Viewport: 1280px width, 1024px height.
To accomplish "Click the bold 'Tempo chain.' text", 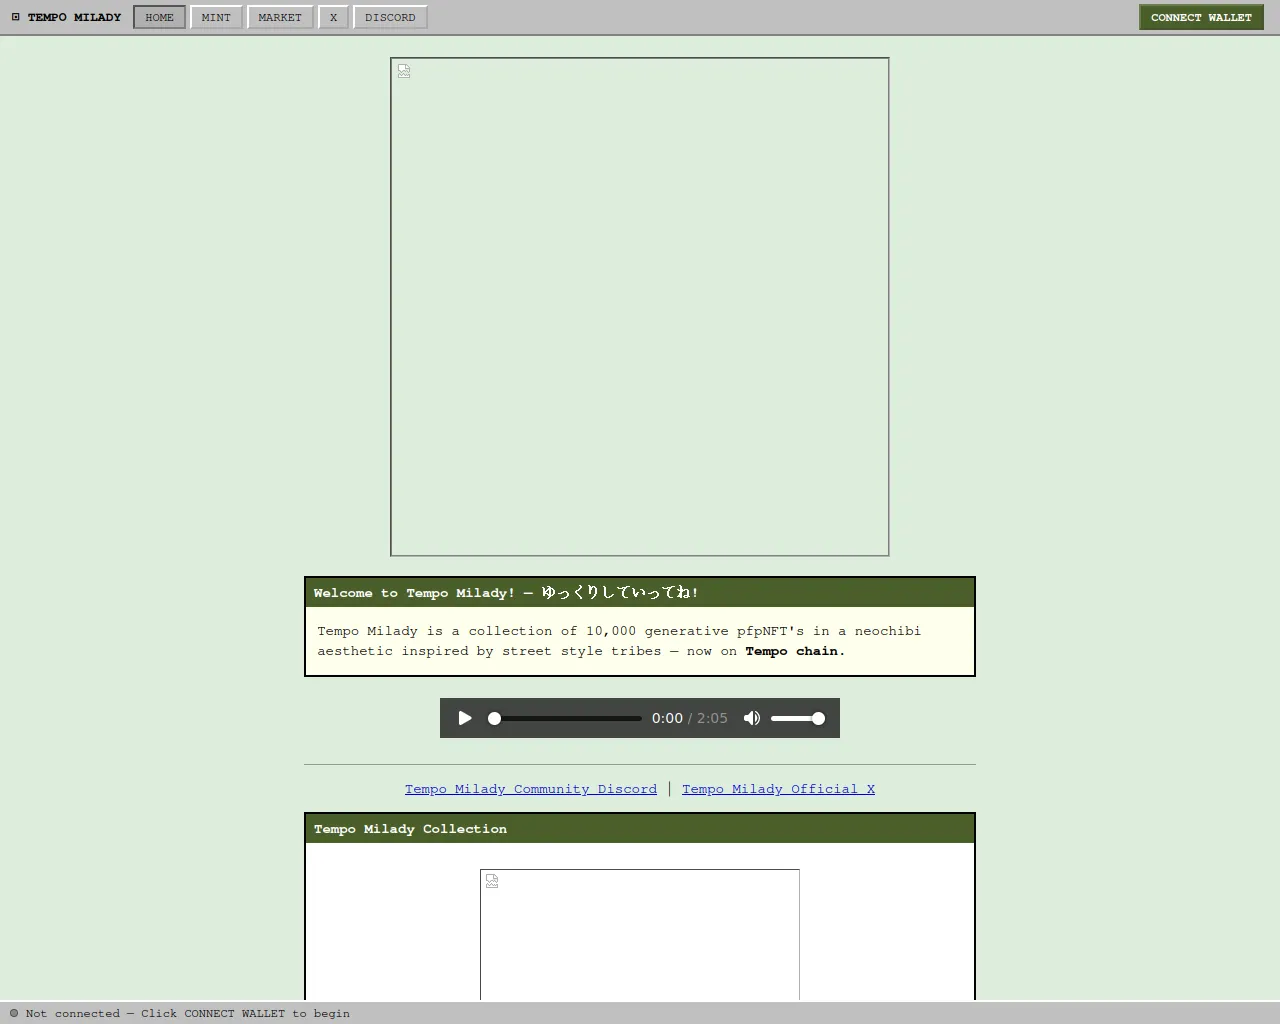I will tap(795, 651).
